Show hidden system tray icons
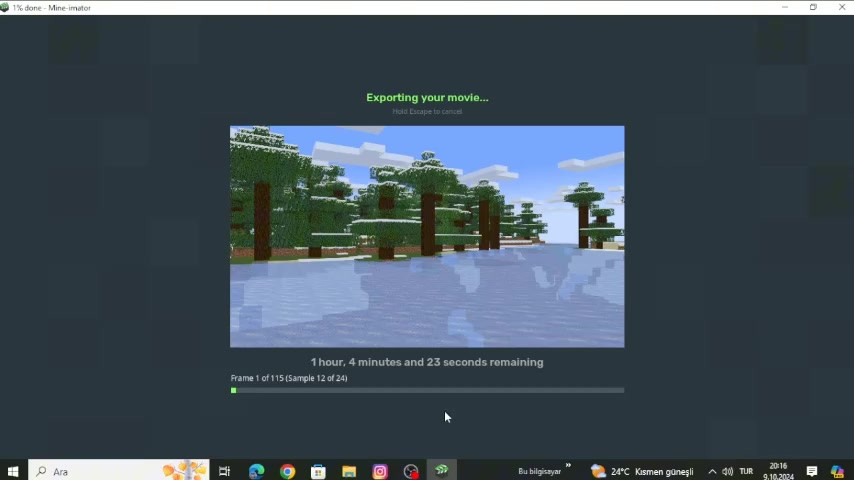 (712, 471)
